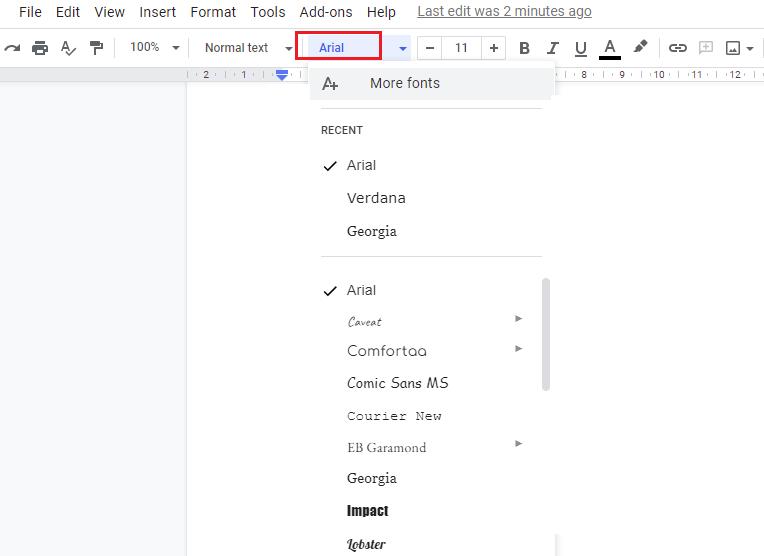Click the blue indent marker on ruler
Viewport: 764px width, 556px height.
[282, 75]
